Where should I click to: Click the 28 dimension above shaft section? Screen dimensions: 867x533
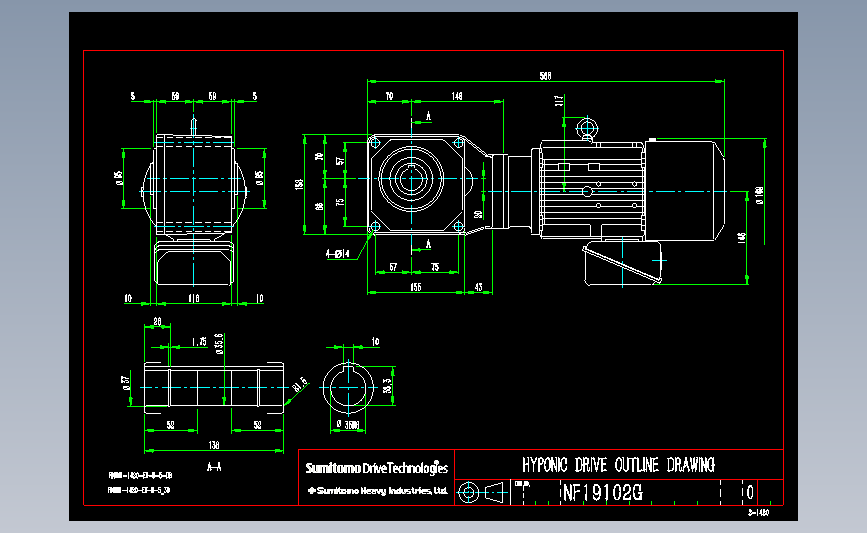coord(158,321)
